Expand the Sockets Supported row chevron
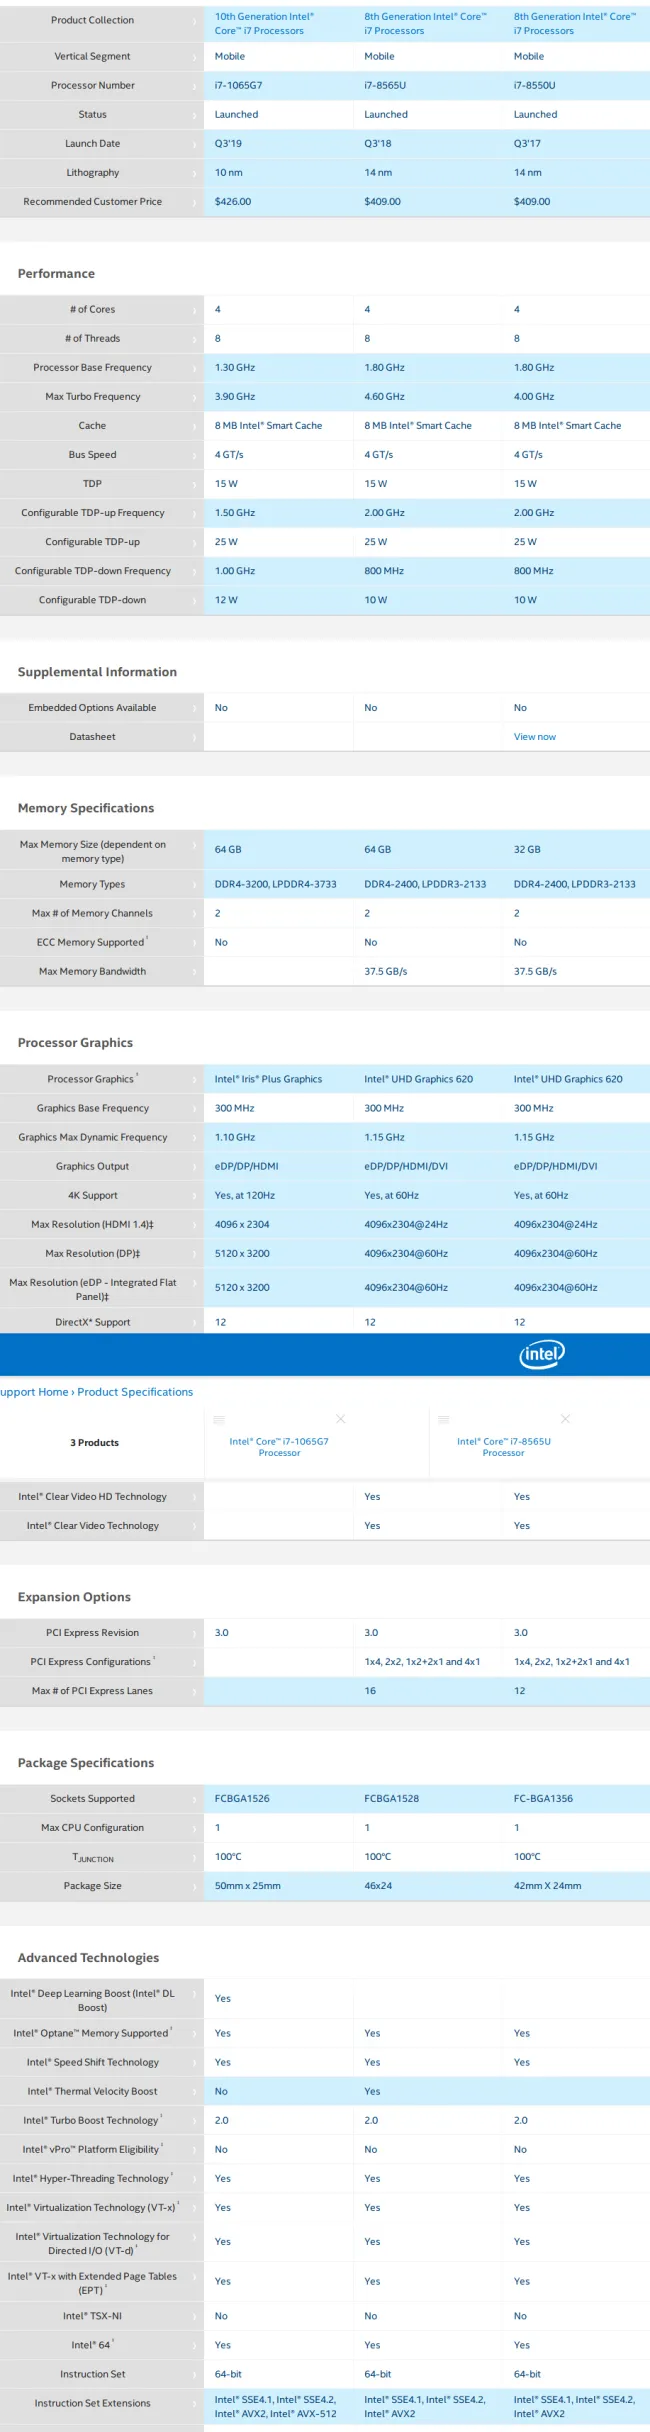650x2432 pixels. point(195,1799)
